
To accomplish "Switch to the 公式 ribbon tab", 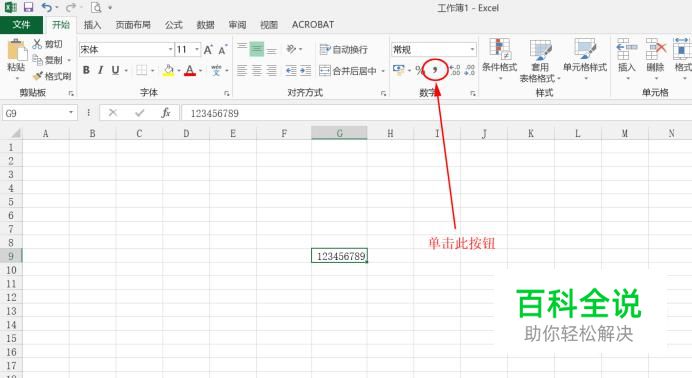I will 173,25.
